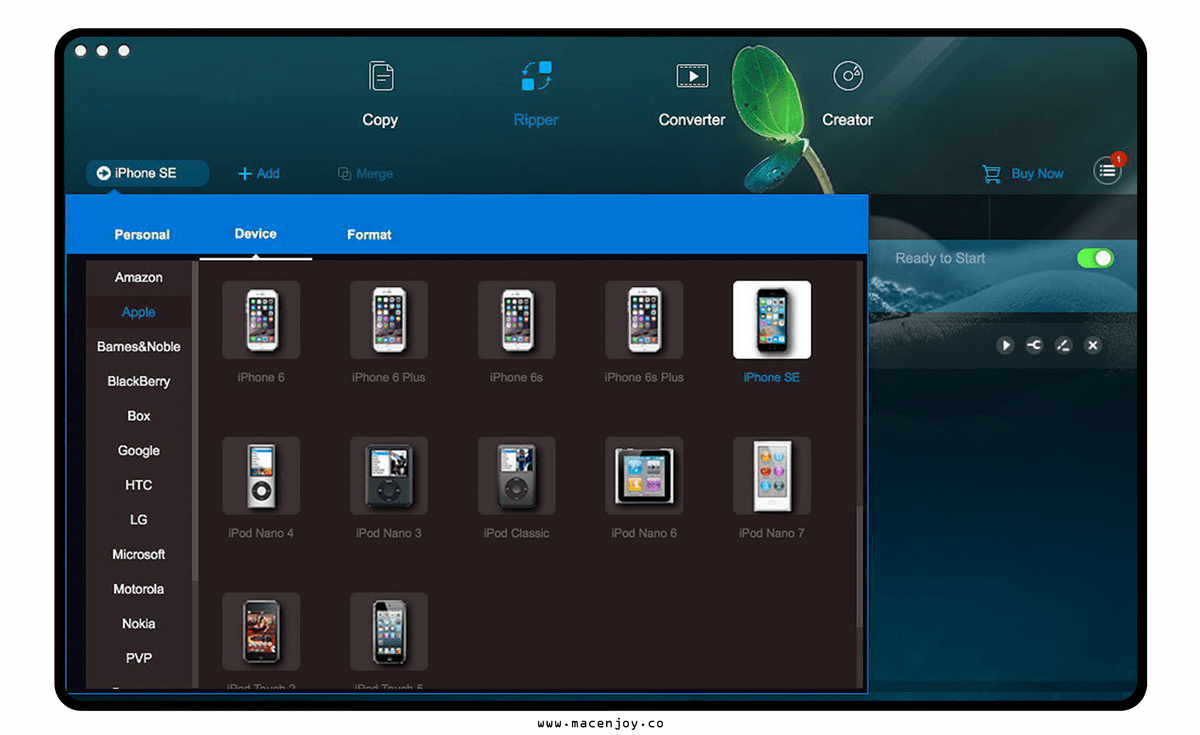Select Box in the brand list
Image resolution: width=1200 pixels, height=735 pixels.
(139, 416)
